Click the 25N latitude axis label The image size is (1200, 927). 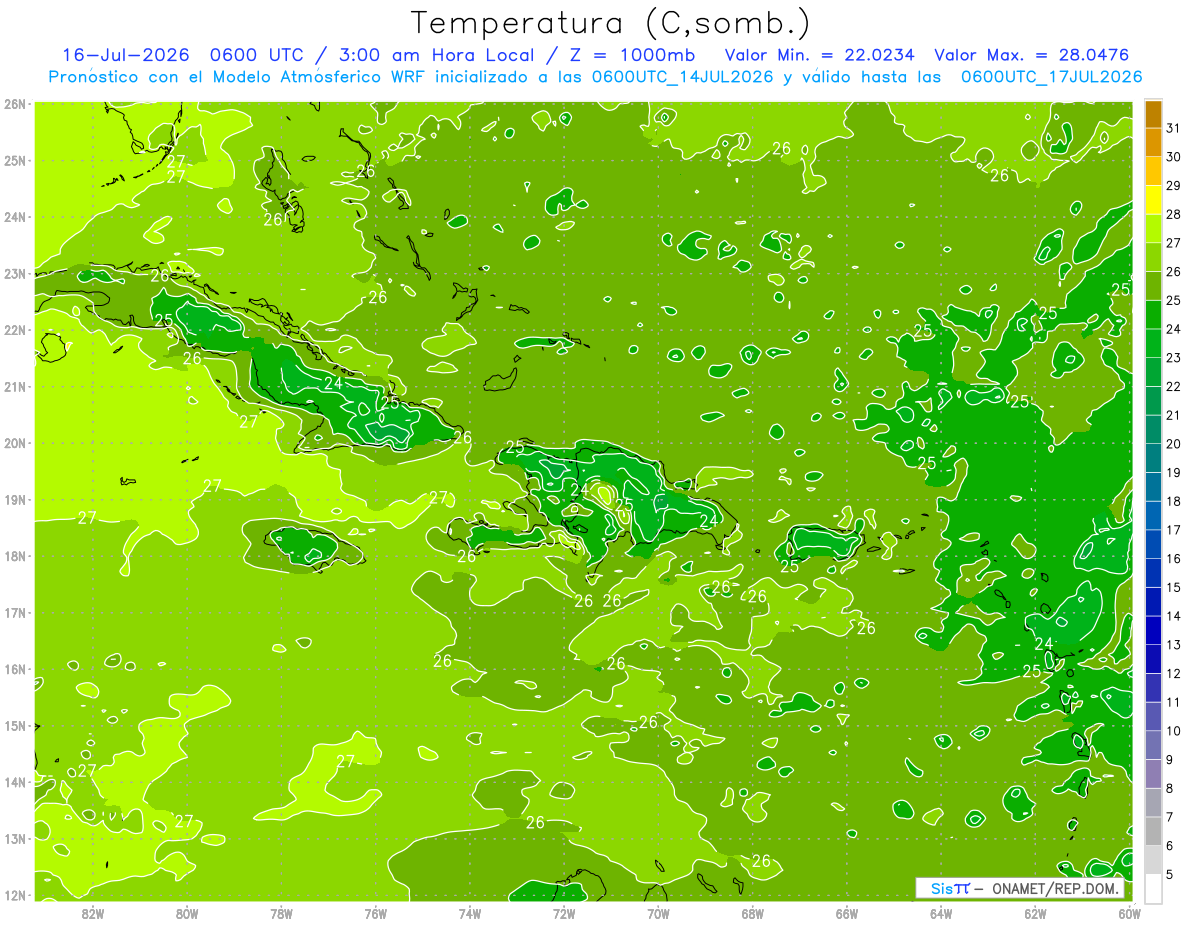point(14,160)
